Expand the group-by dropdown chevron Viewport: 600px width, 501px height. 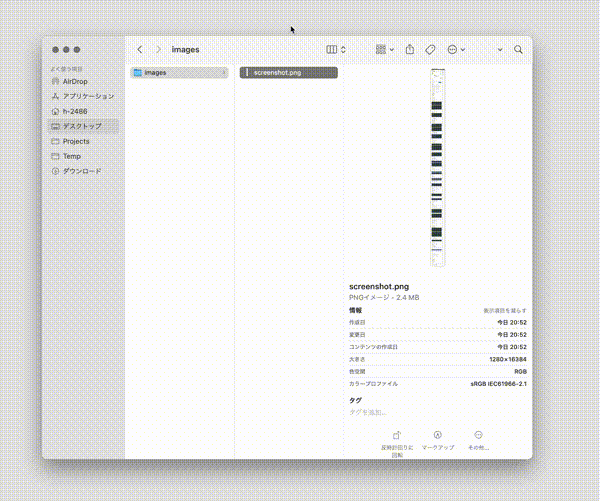[x=392, y=50]
